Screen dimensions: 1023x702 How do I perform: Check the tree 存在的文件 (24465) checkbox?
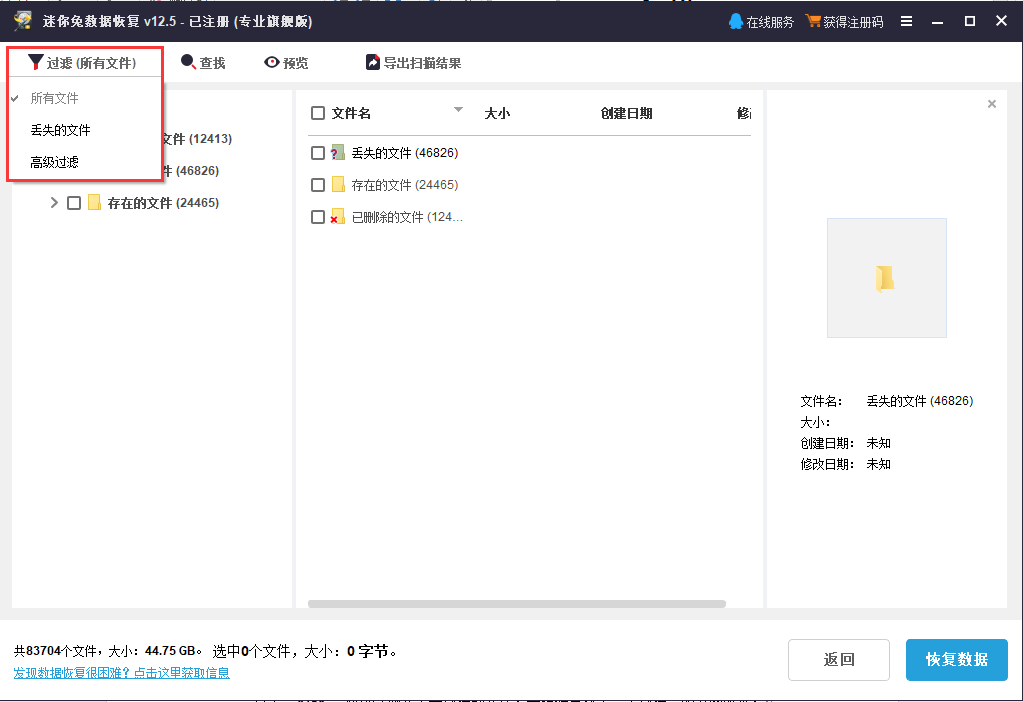(x=74, y=203)
